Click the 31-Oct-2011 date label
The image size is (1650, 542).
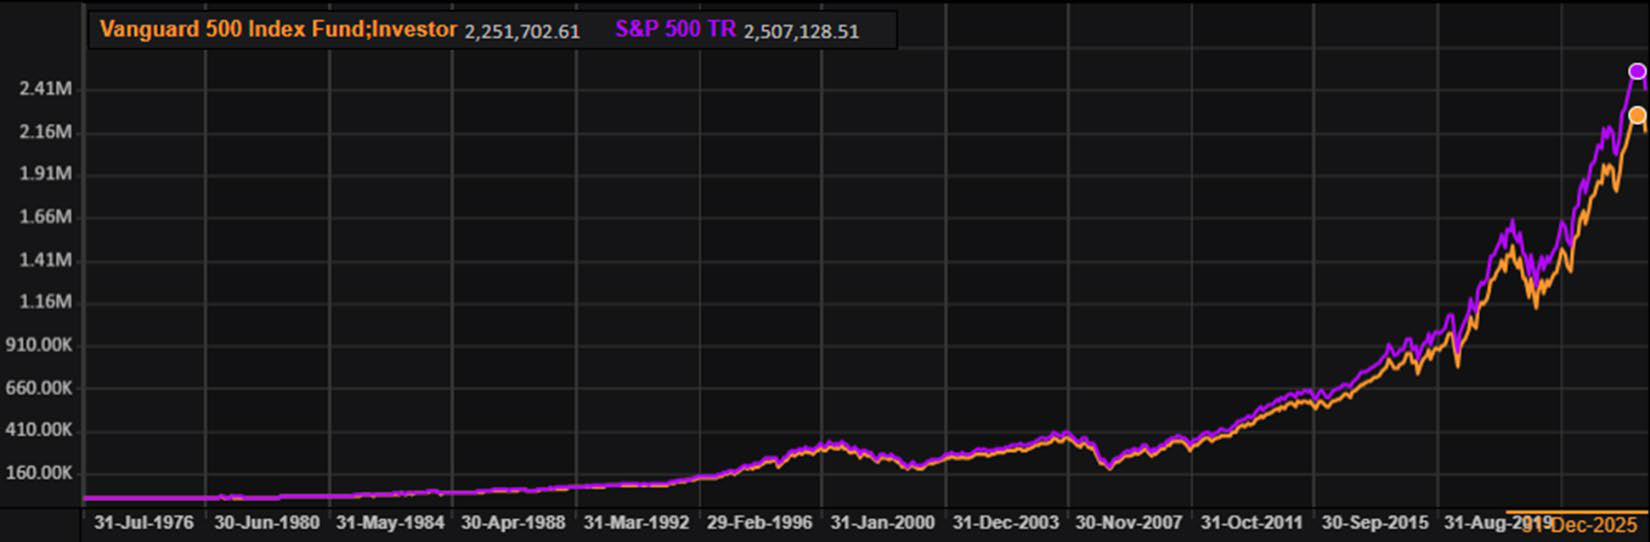tap(1251, 522)
